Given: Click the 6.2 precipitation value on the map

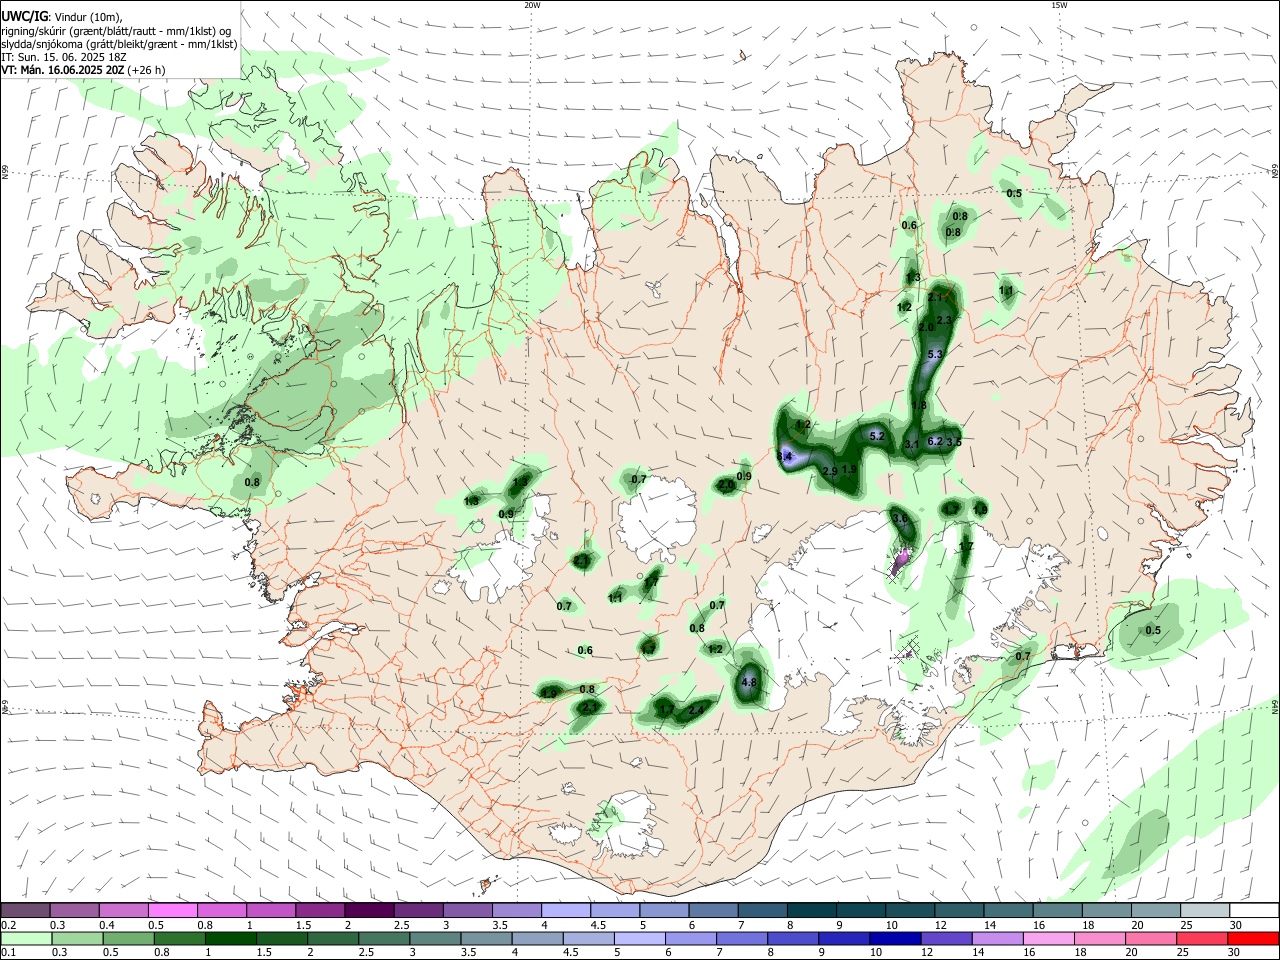Looking at the screenshot, I should (x=935, y=441).
